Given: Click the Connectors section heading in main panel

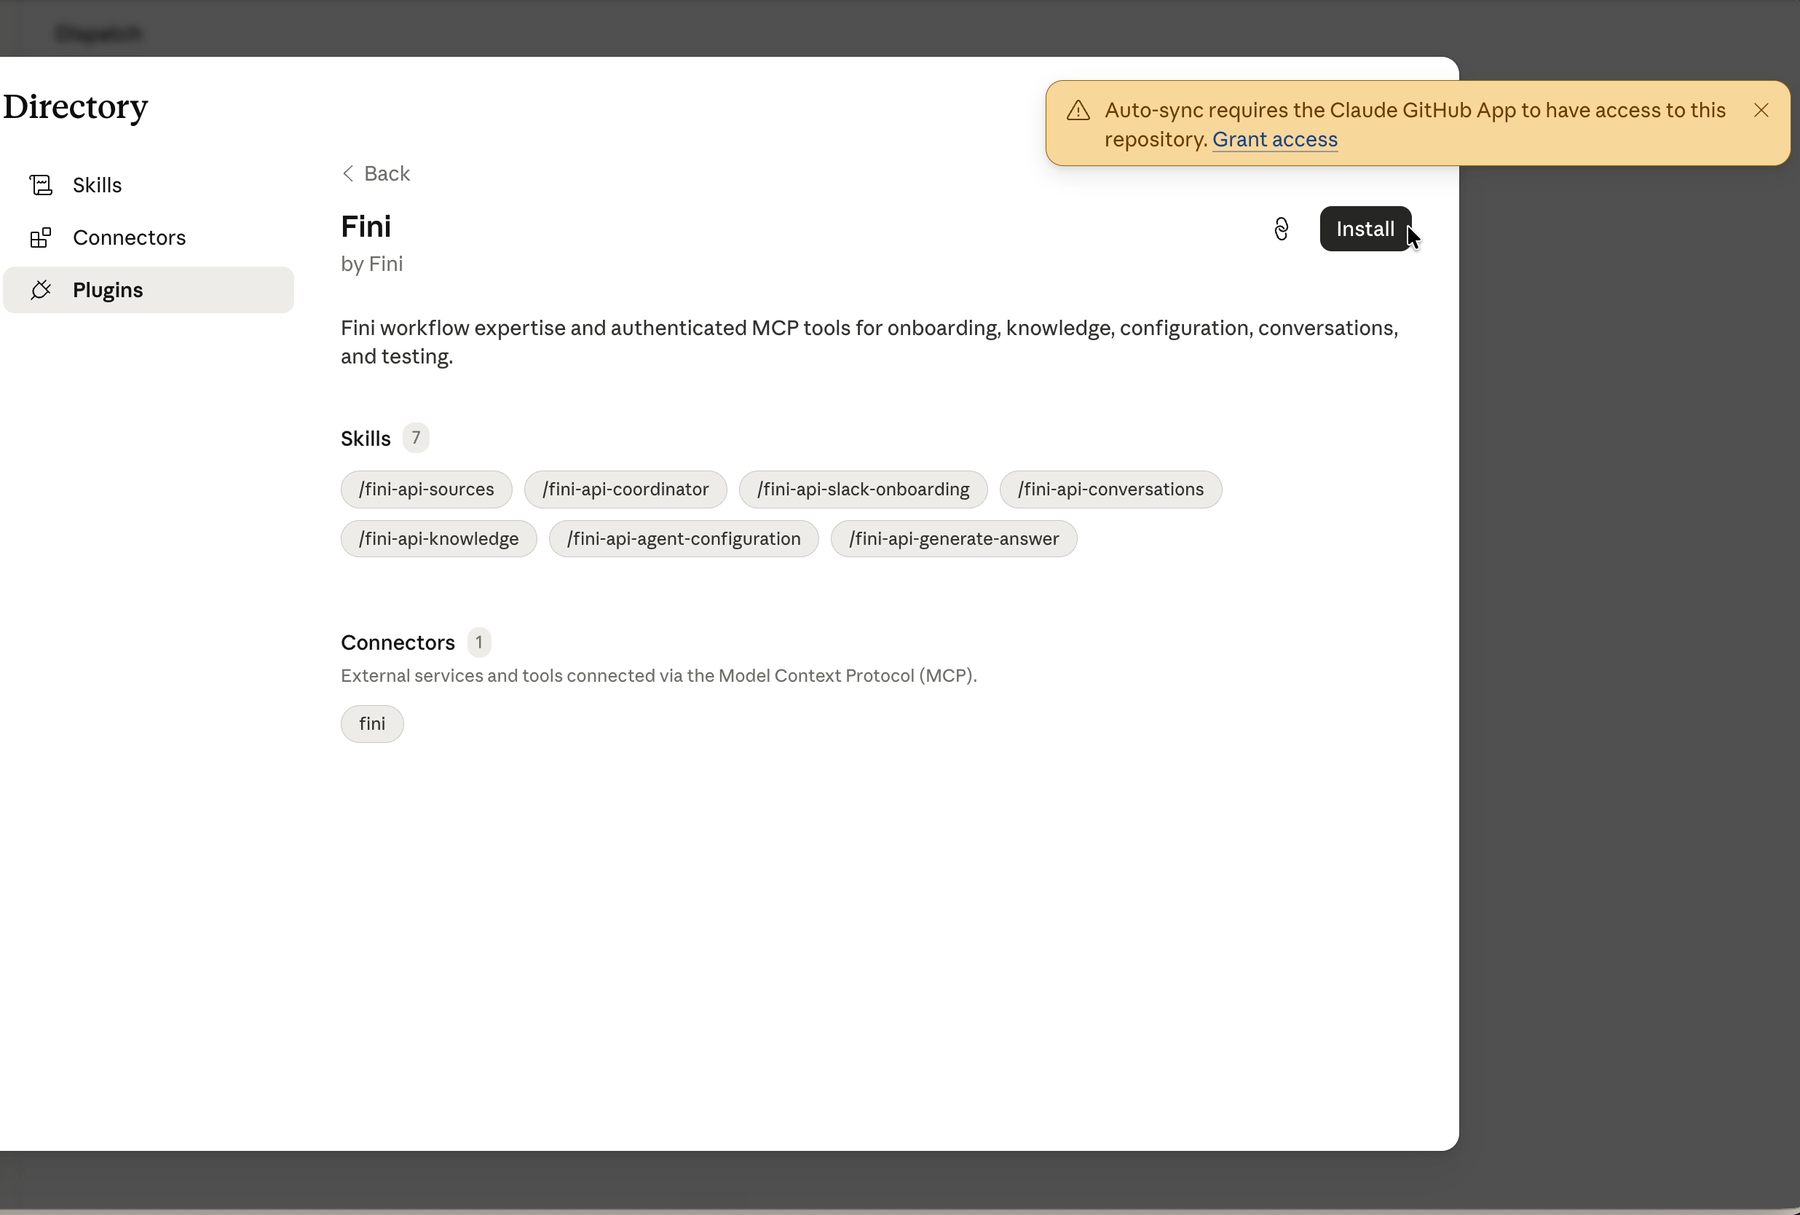Looking at the screenshot, I should [x=398, y=642].
